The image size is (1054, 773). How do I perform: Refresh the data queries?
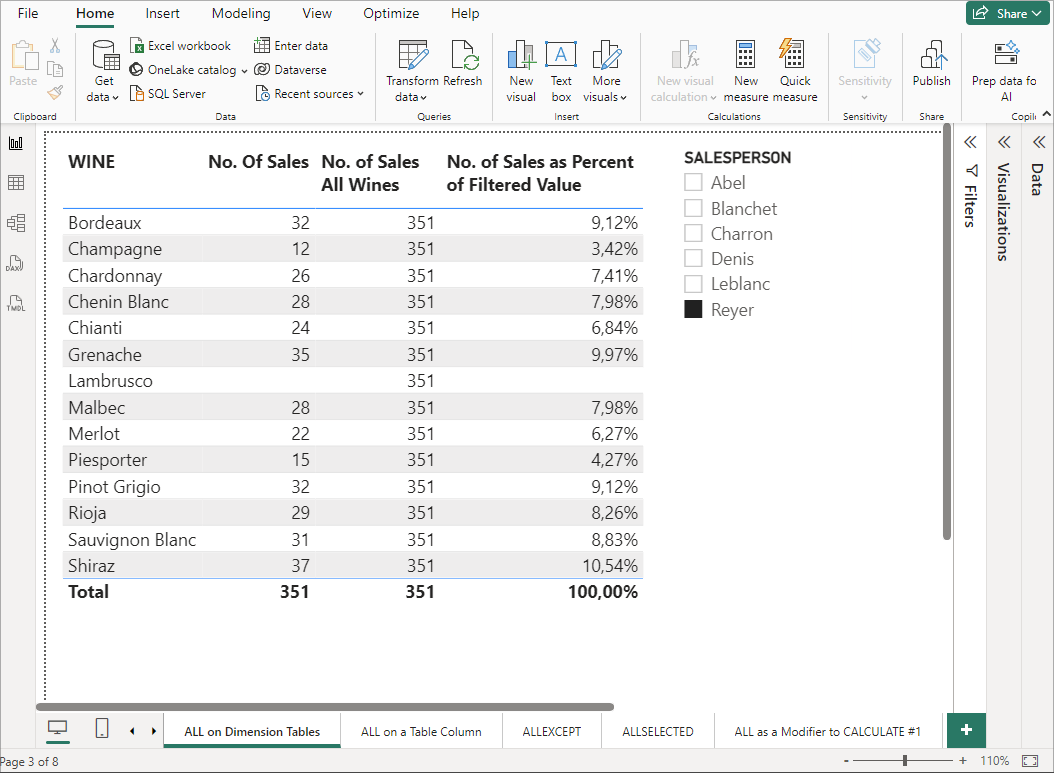463,64
